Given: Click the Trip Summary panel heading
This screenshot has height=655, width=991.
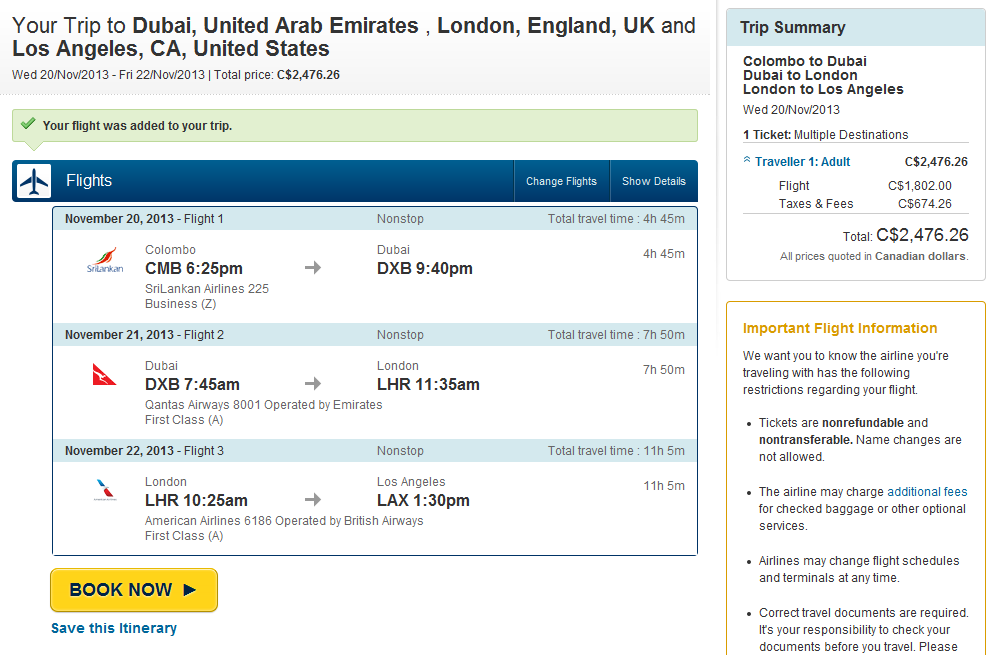Looking at the screenshot, I should coord(793,28).
